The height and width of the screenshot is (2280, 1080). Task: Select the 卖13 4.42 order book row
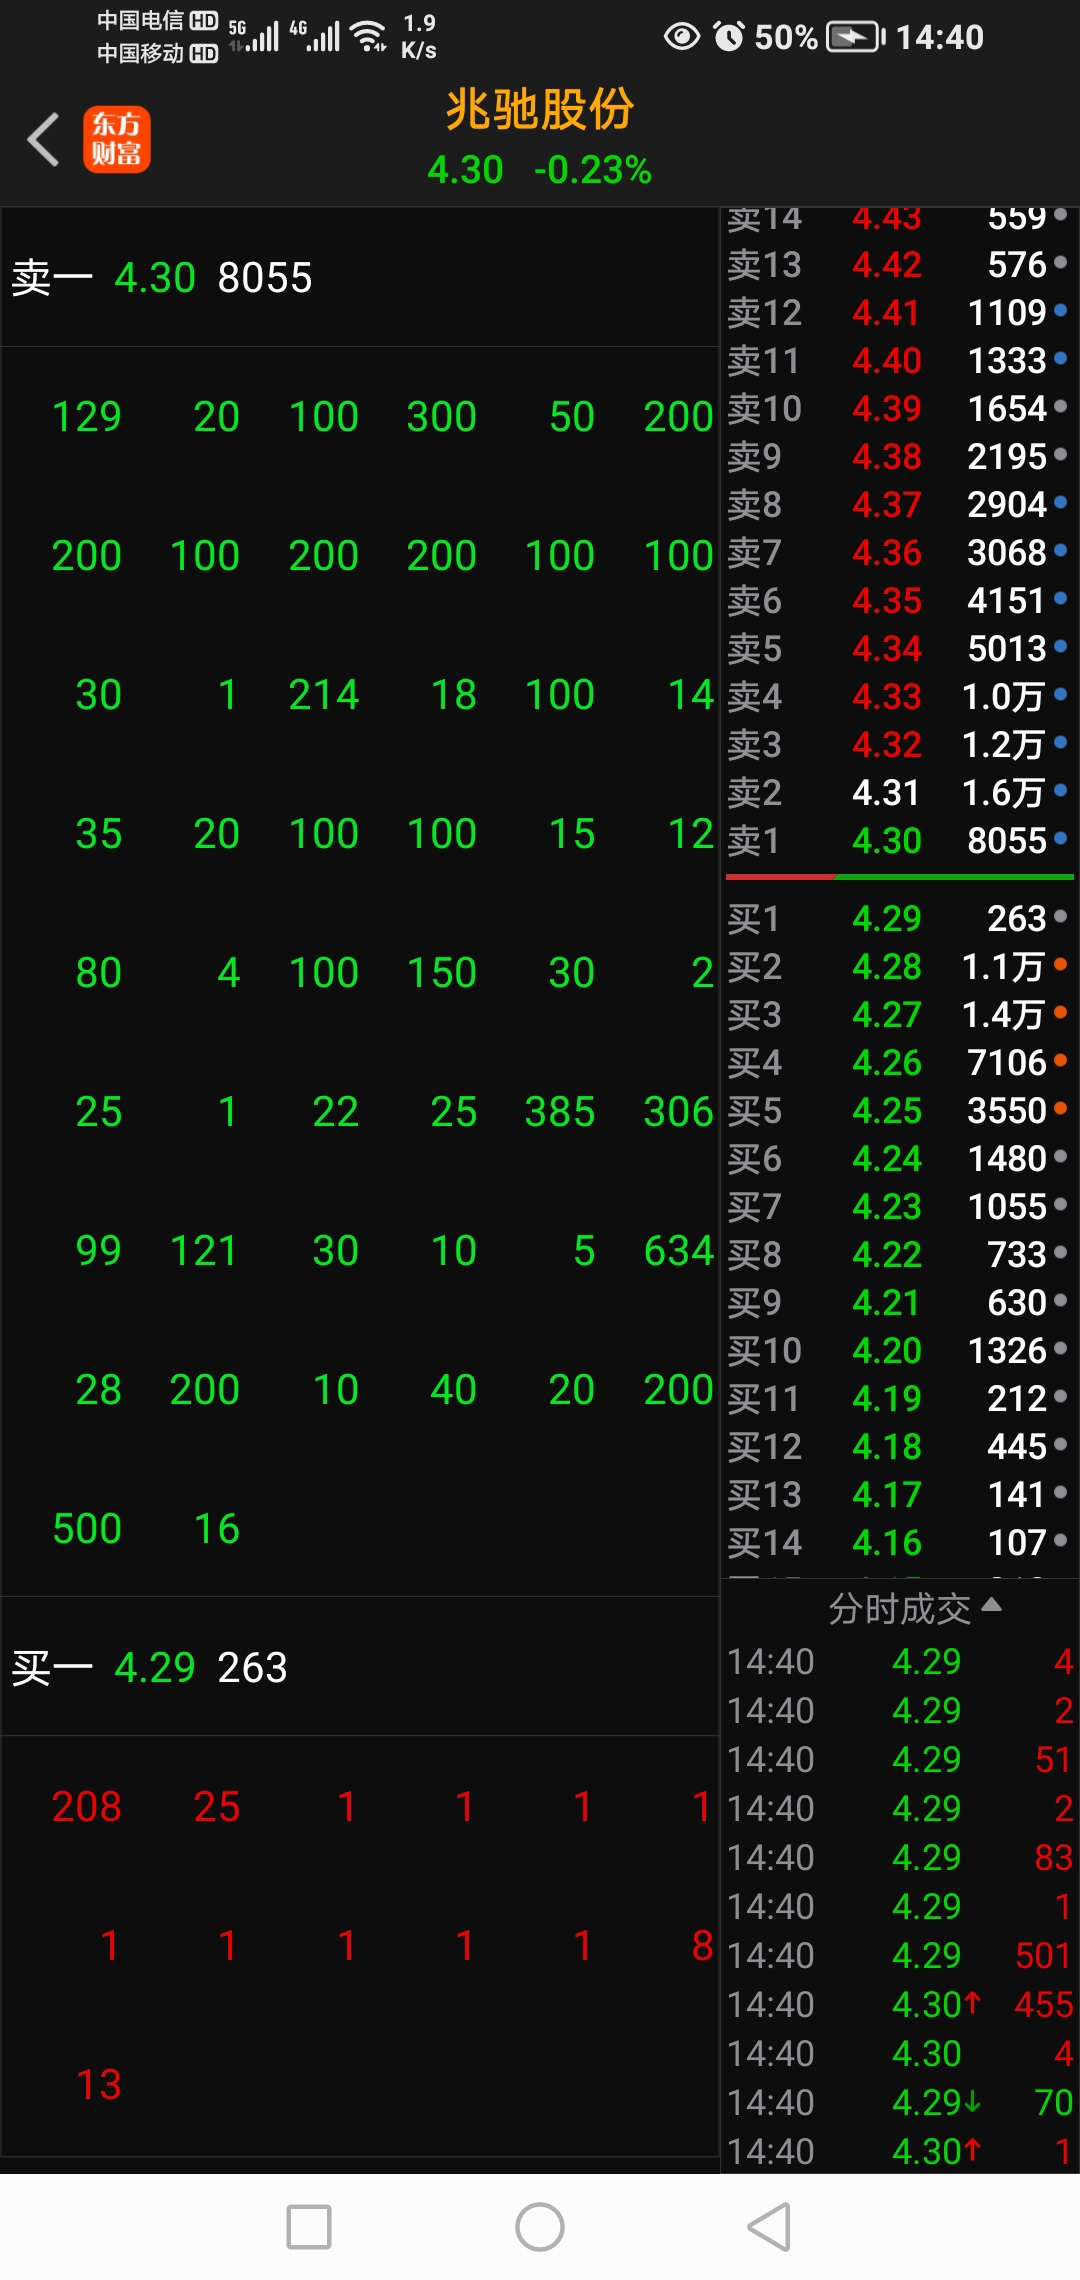(899, 264)
